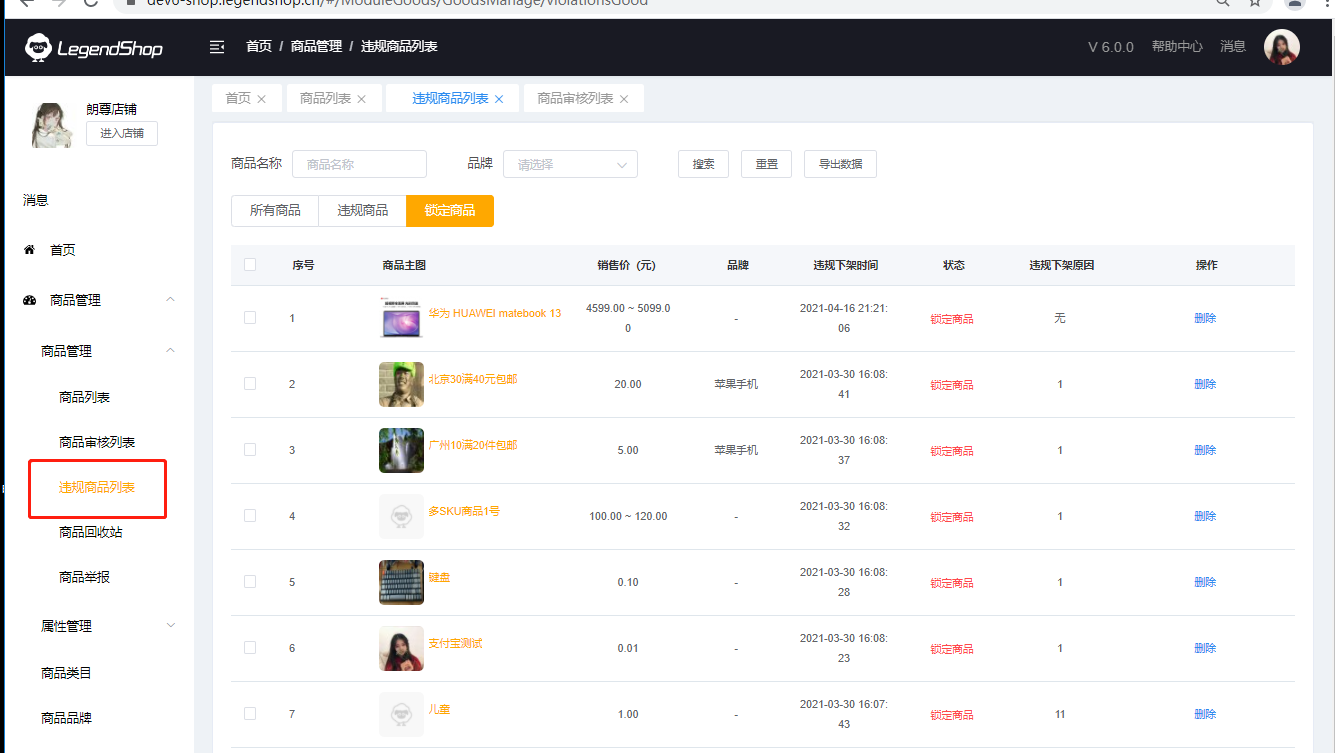1335x753 pixels.
Task: Open the user avatar in top right
Action: [x=1281, y=47]
